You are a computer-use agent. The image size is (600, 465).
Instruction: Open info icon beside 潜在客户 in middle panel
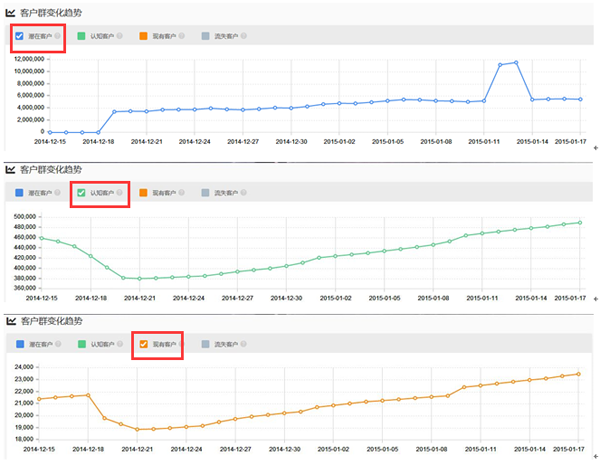tap(57, 192)
